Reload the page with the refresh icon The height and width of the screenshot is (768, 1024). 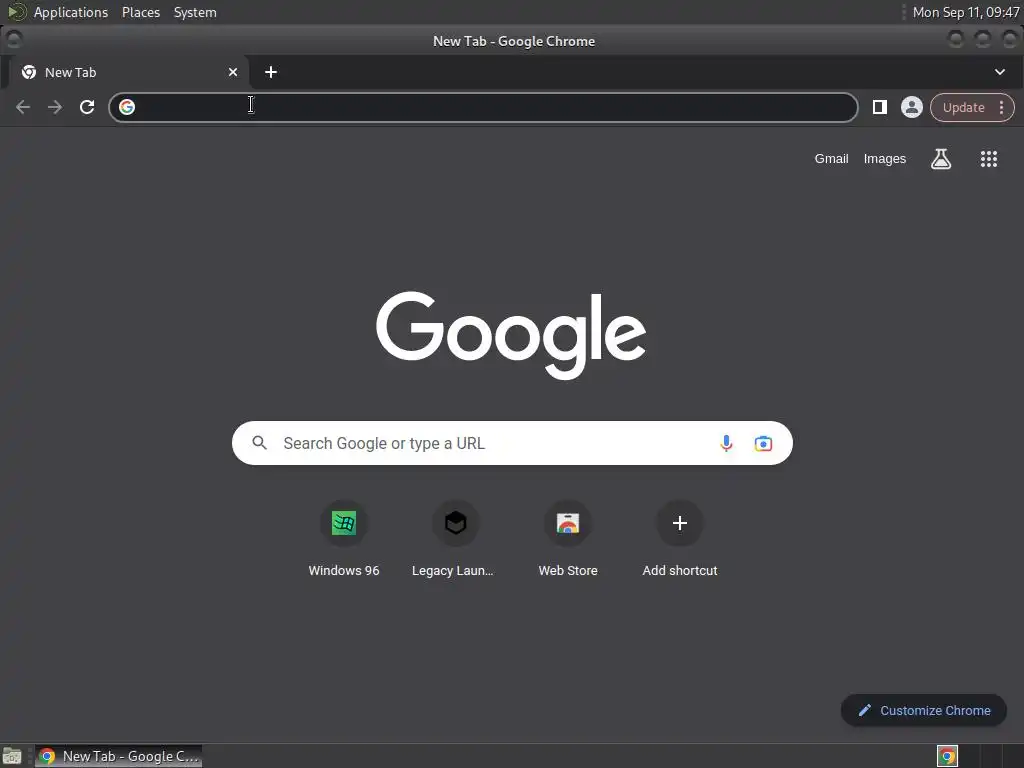[87, 107]
